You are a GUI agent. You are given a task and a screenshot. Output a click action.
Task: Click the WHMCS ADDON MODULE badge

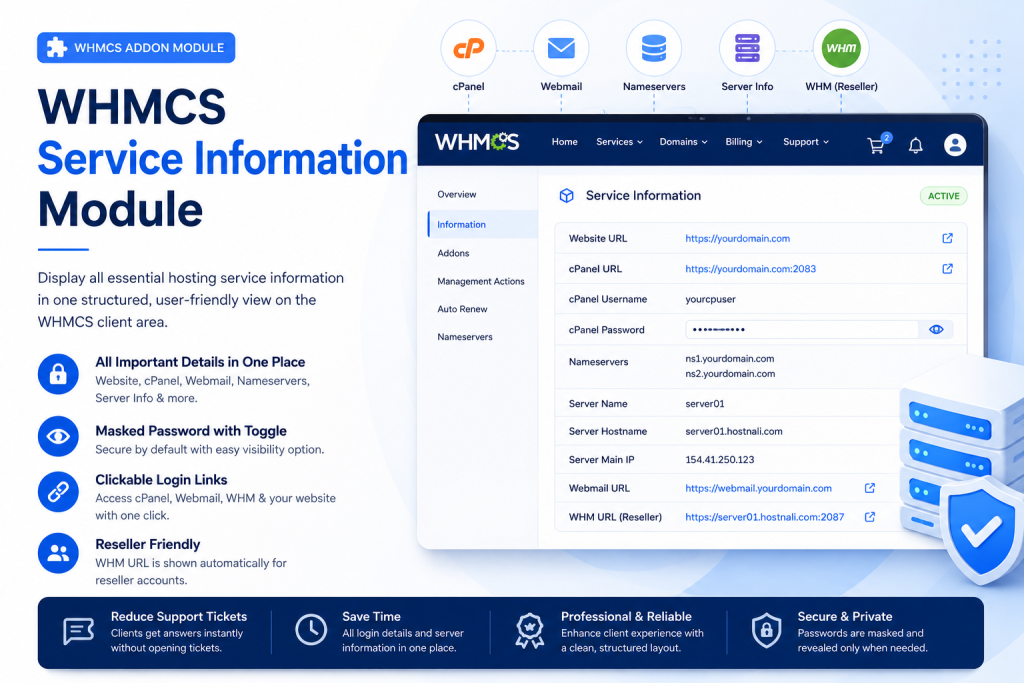pos(136,48)
